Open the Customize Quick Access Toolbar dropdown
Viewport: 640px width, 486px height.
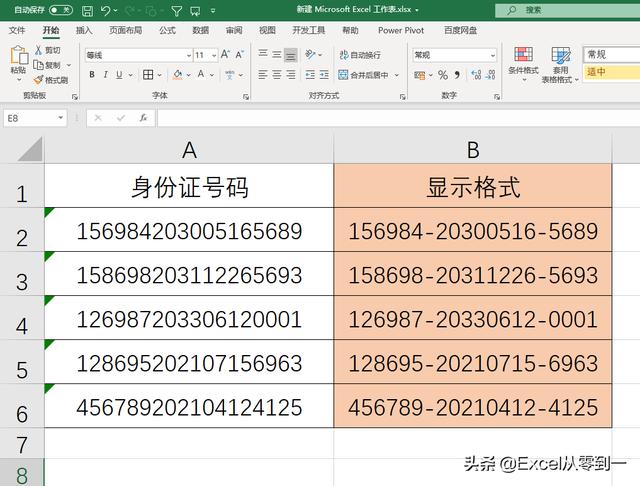click(x=213, y=11)
